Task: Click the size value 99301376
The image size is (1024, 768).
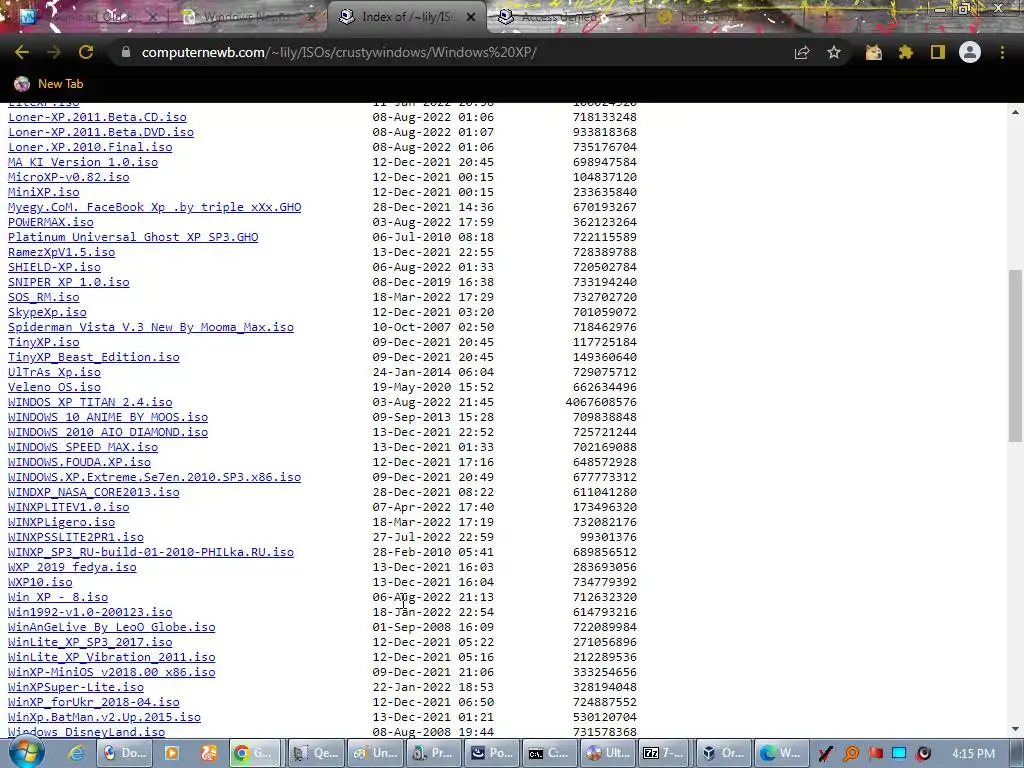Action: click(x=608, y=537)
